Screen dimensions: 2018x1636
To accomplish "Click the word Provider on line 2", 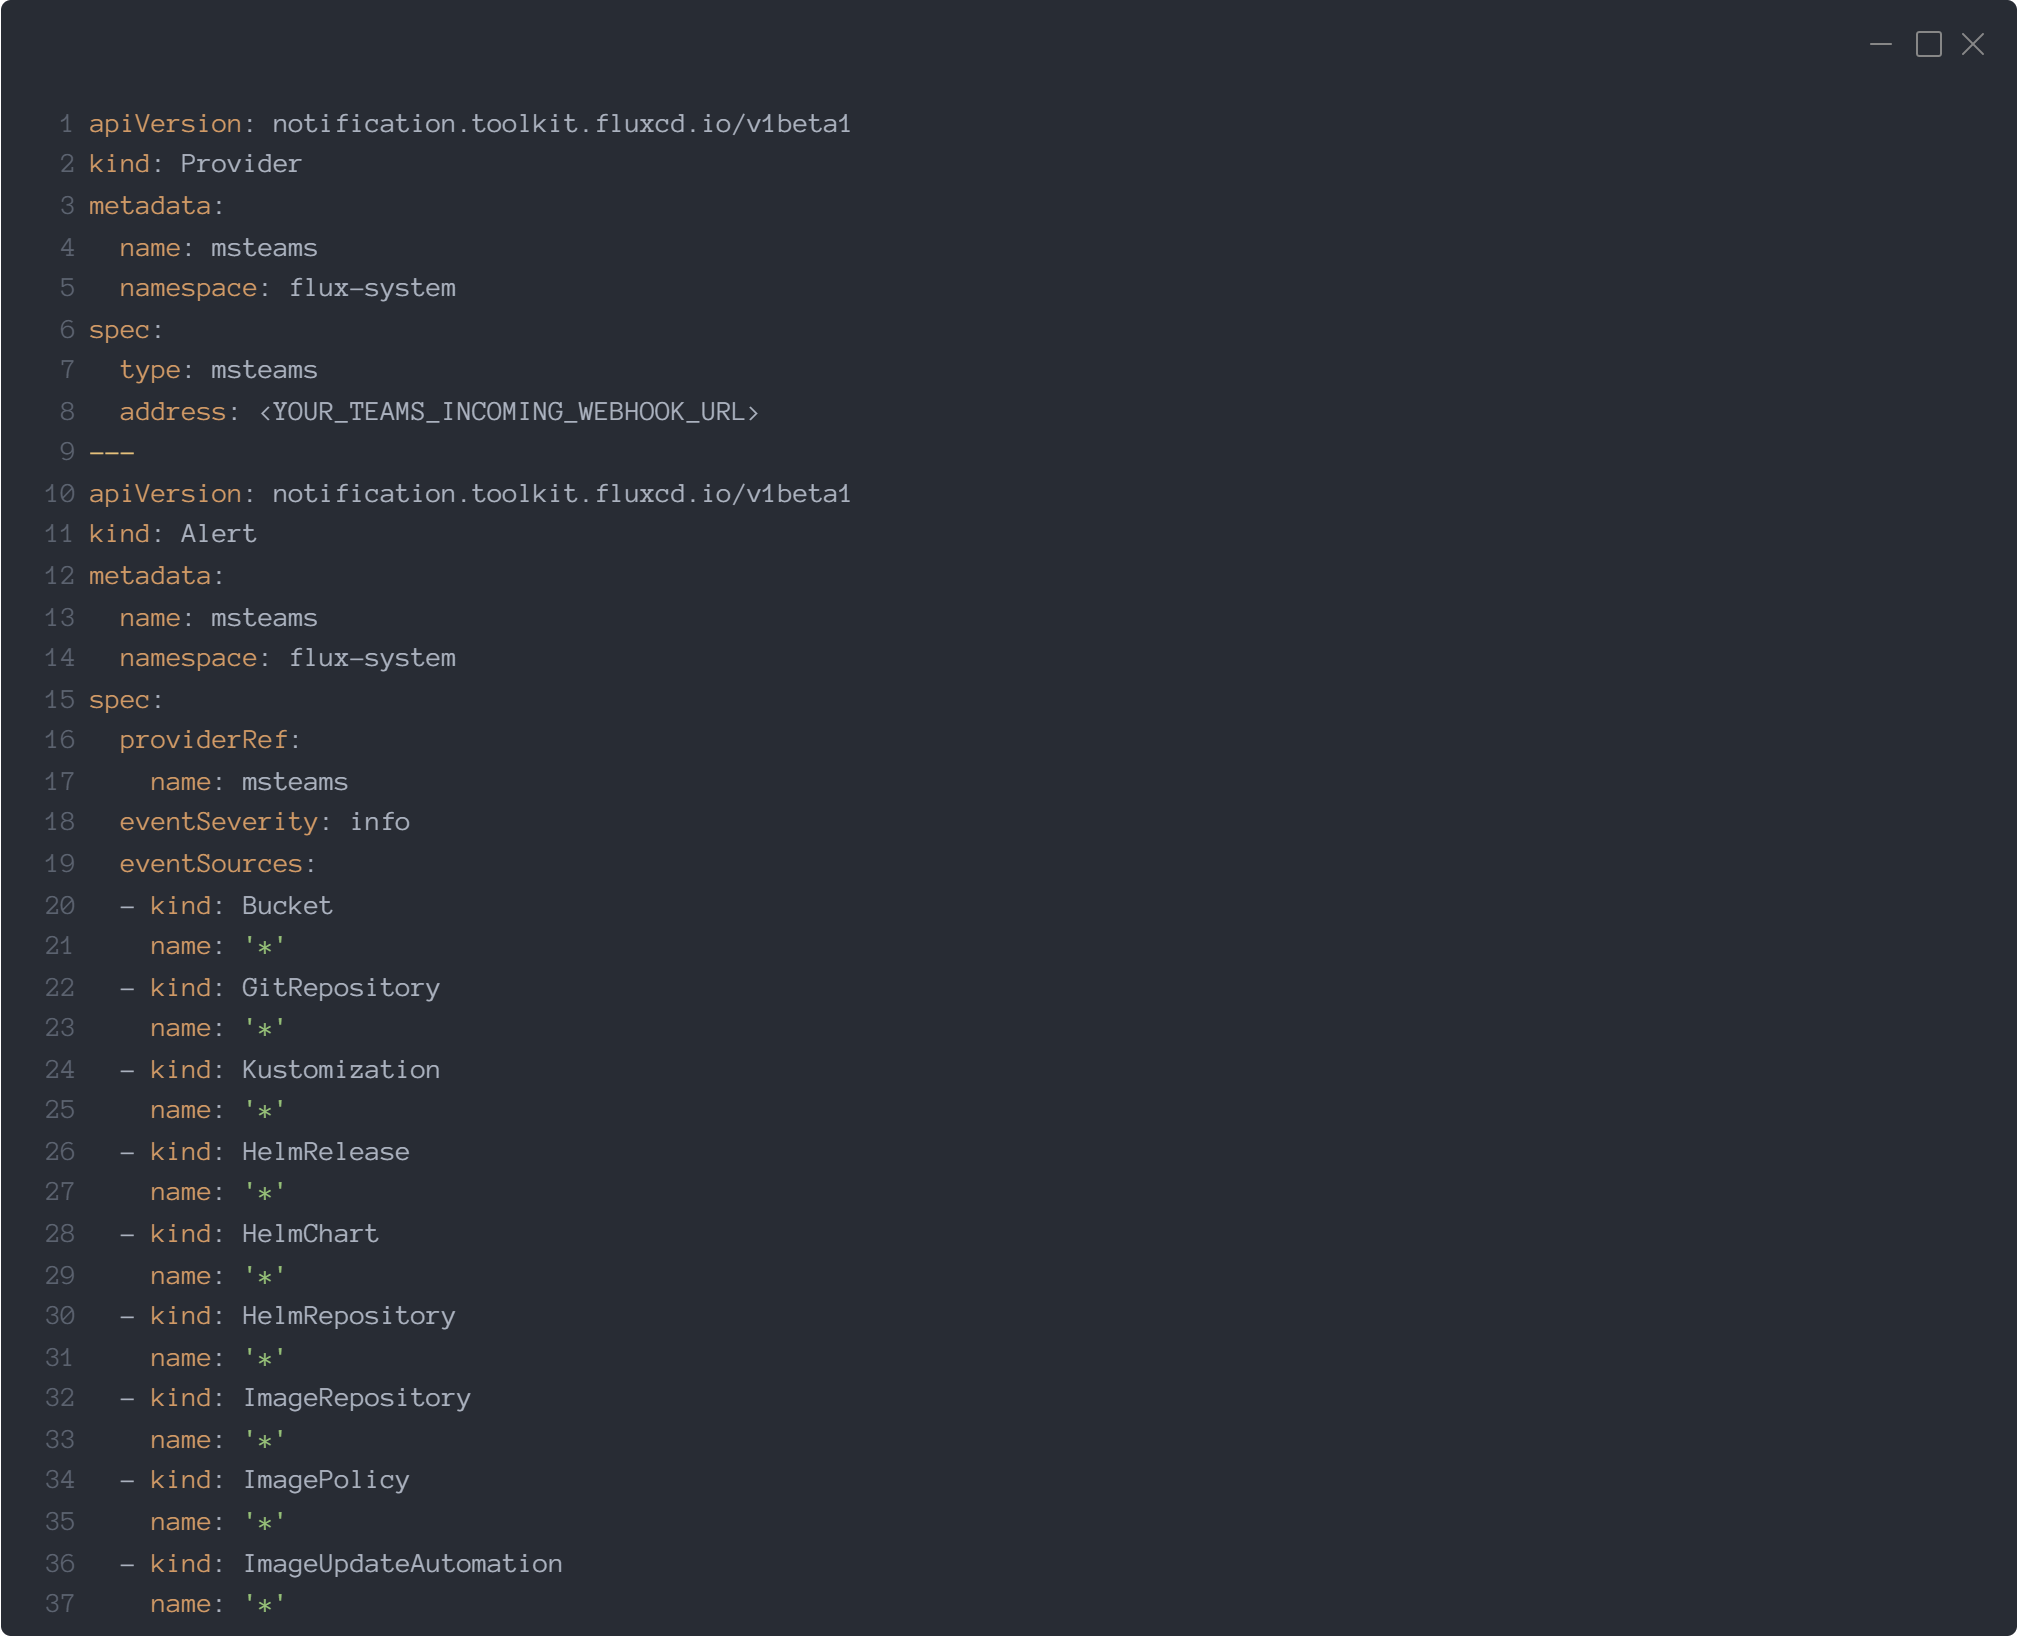I will 240,164.
